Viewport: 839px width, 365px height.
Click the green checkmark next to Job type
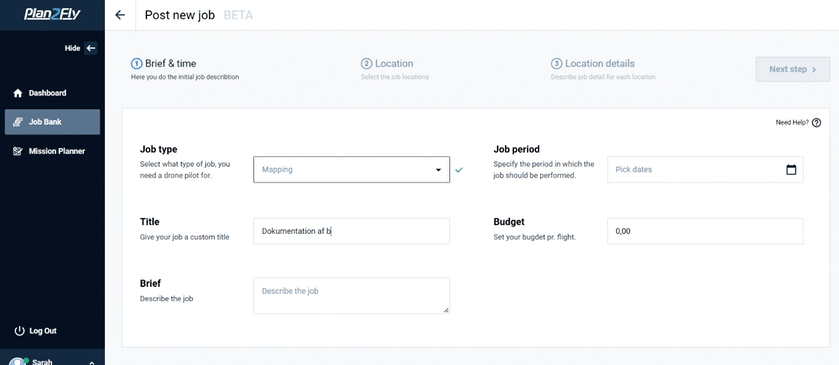[459, 170]
